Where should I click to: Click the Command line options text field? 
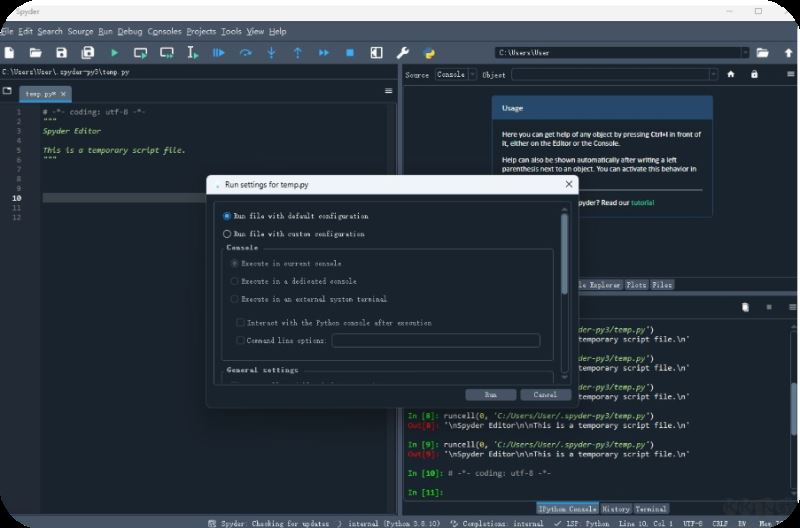pos(435,341)
